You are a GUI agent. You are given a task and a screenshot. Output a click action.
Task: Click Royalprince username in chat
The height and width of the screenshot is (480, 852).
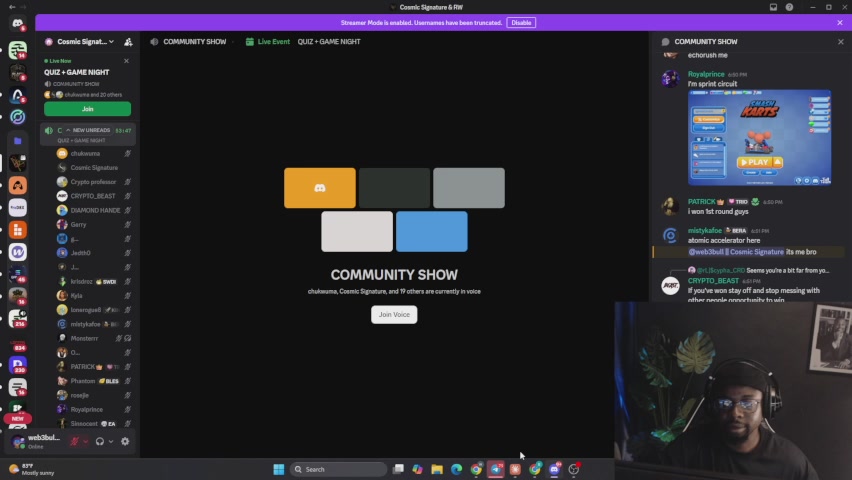[706, 74]
